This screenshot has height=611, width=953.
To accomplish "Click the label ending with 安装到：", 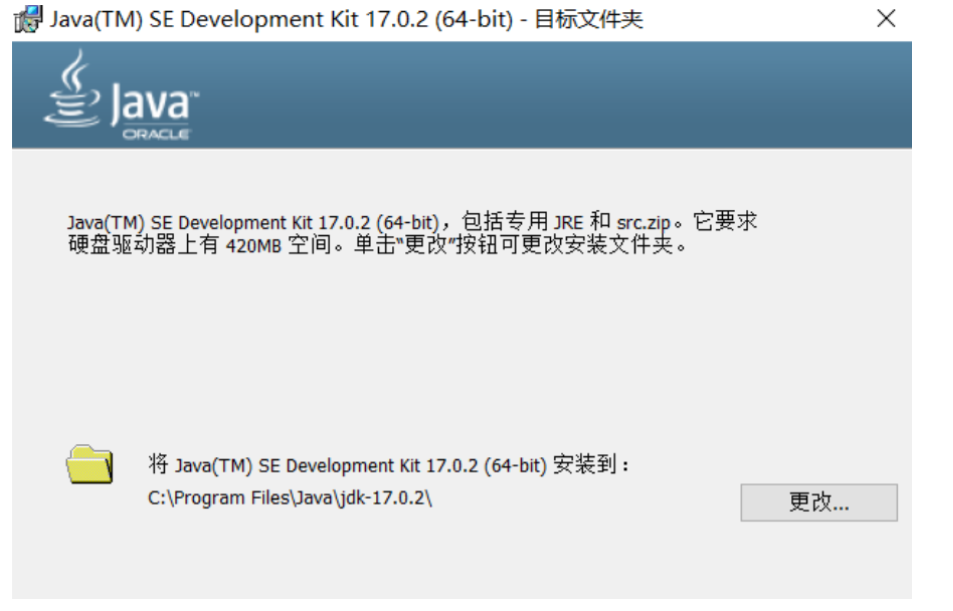I will click(388, 465).
